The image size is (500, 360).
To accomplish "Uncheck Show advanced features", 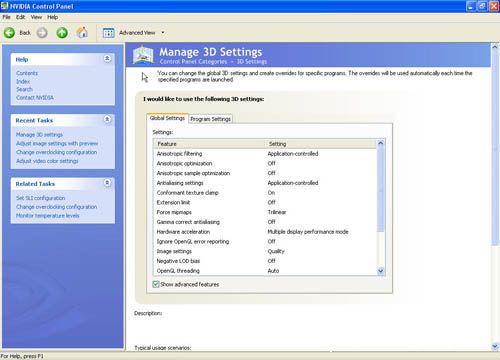I will 156,284.
